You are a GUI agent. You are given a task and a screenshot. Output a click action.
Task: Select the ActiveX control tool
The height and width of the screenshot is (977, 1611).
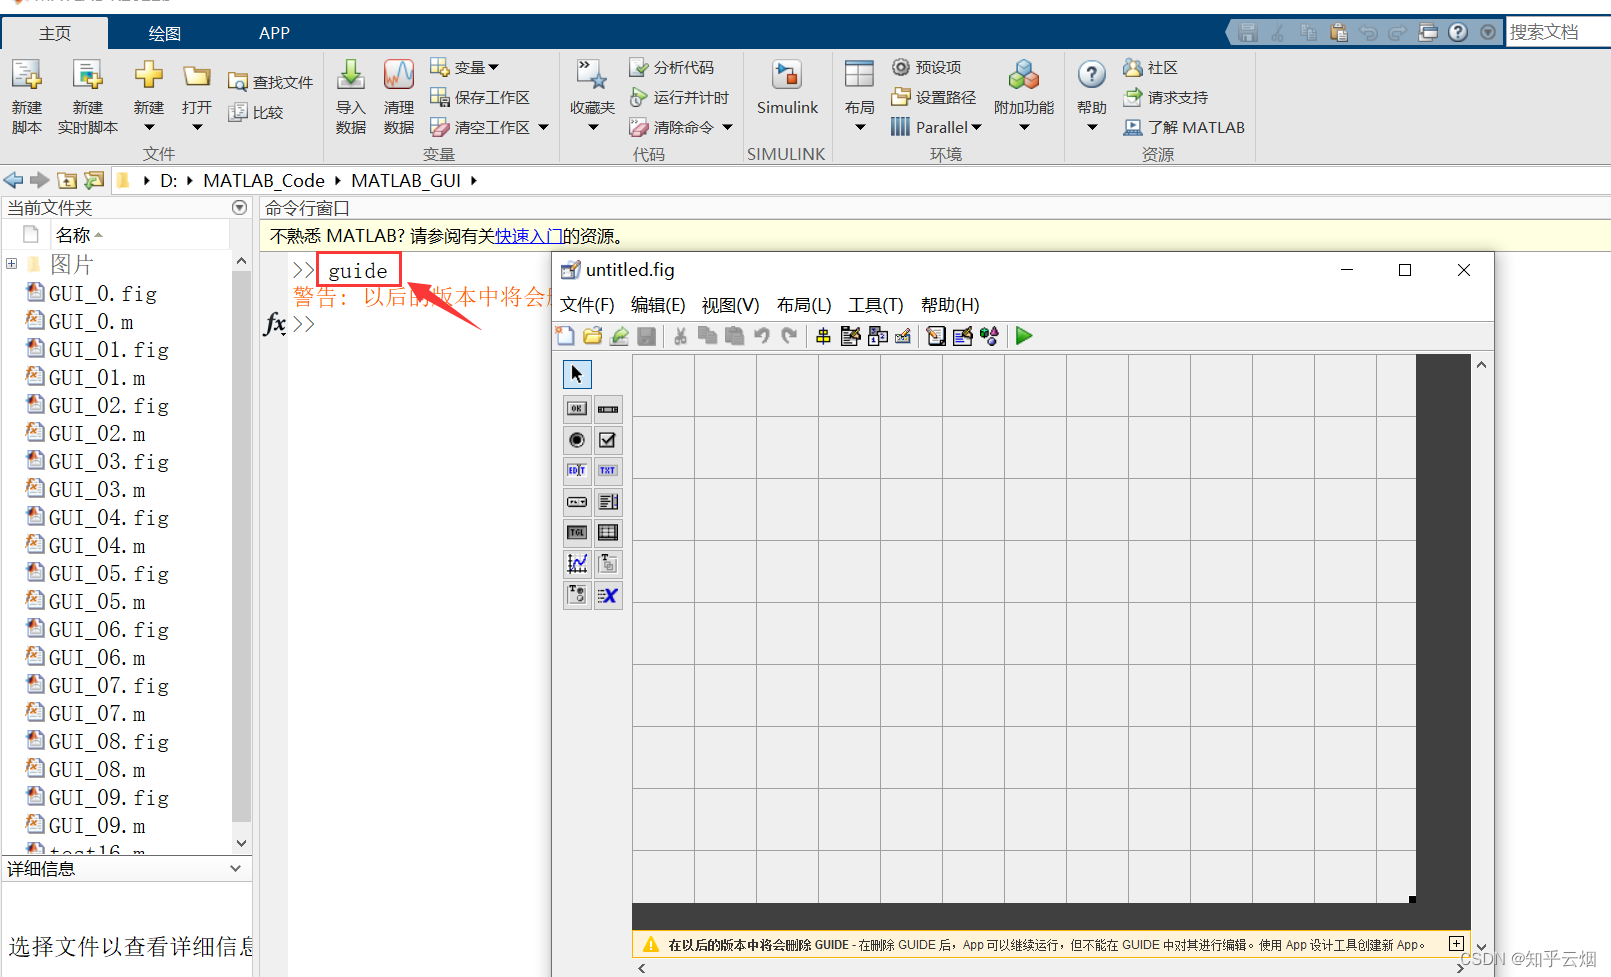(607, 595)
